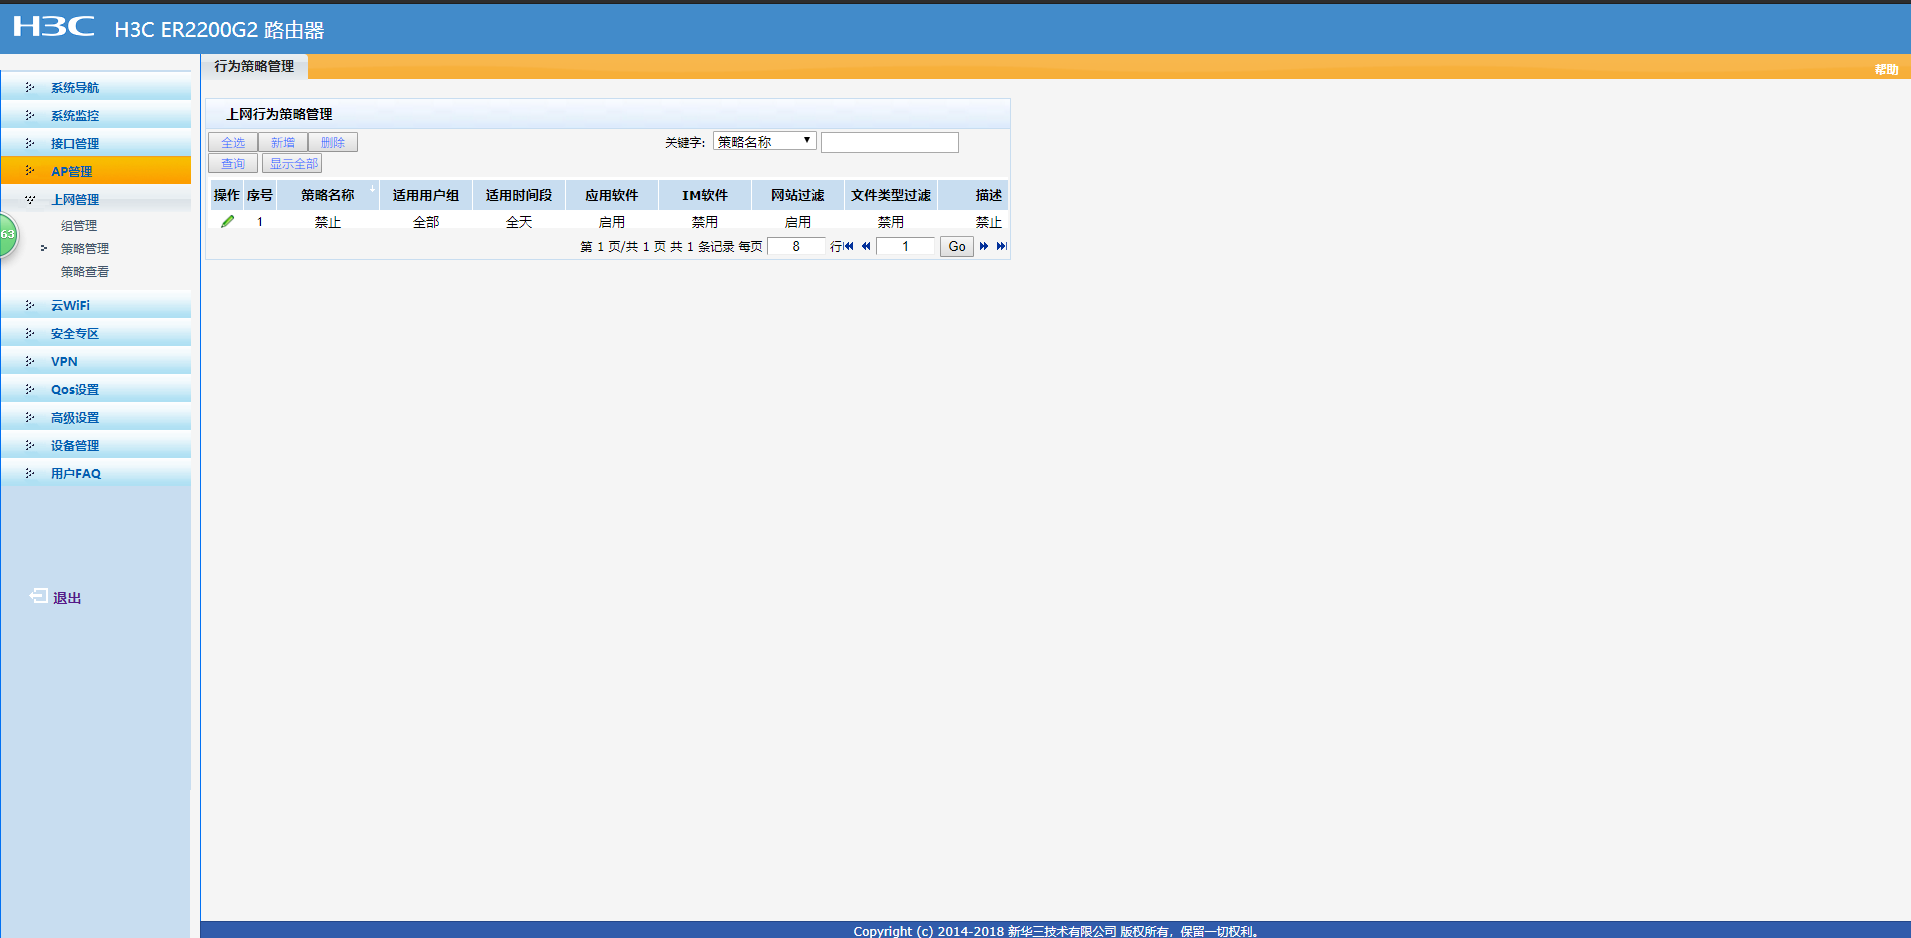Expand 接口管理 menu
The height and width of the screenshot is (938, 1911).
click(x=96, y=144)
